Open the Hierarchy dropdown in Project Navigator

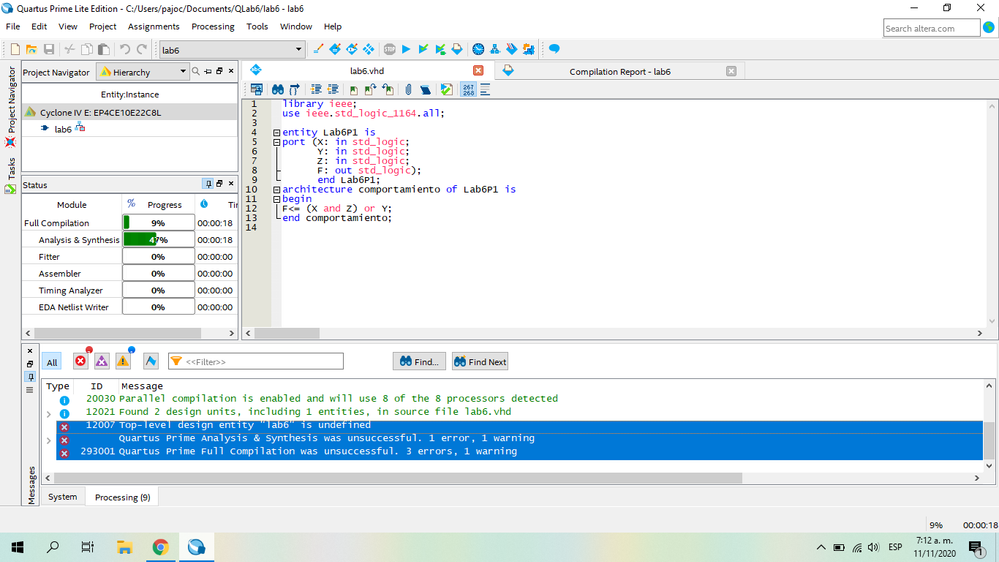pos(182,72)
